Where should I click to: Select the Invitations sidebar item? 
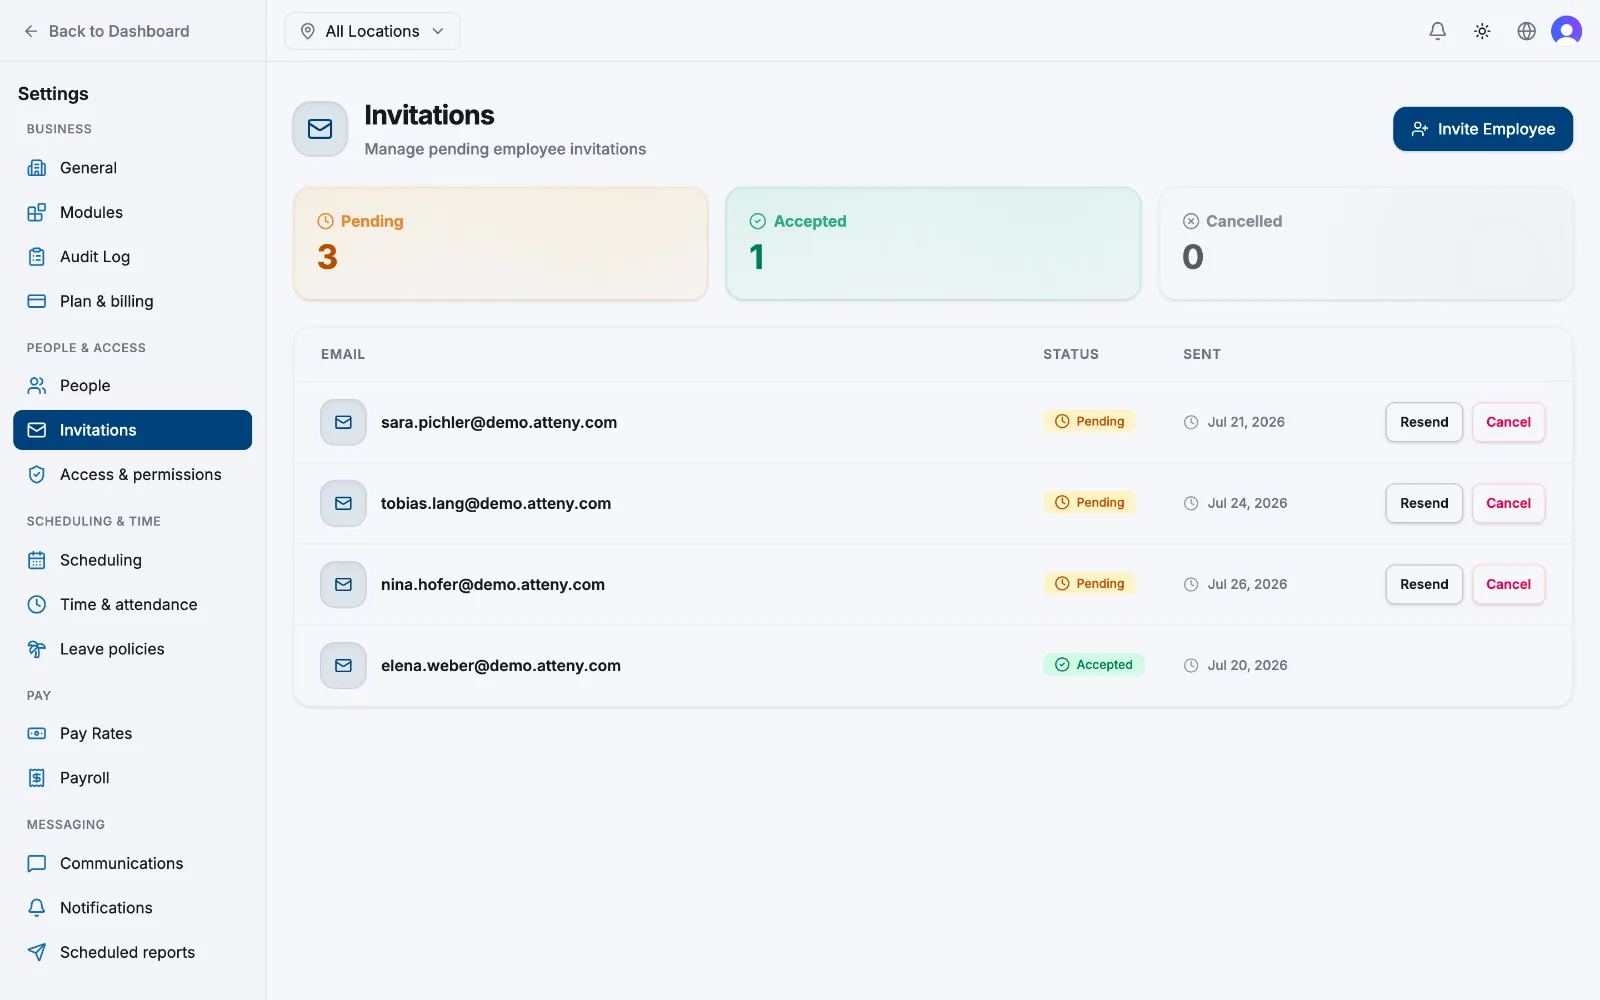tap(132, 430)
